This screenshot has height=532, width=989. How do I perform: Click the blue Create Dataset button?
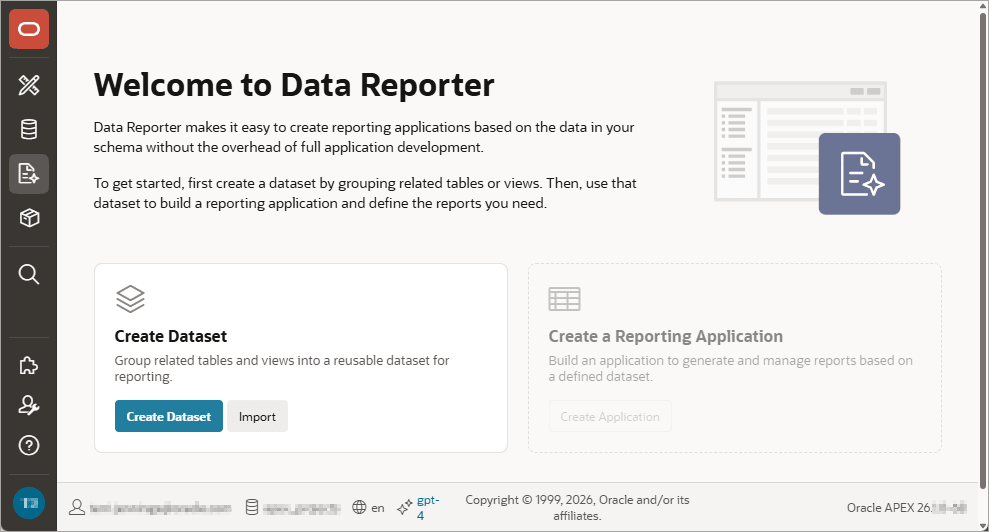click(168, 417)
